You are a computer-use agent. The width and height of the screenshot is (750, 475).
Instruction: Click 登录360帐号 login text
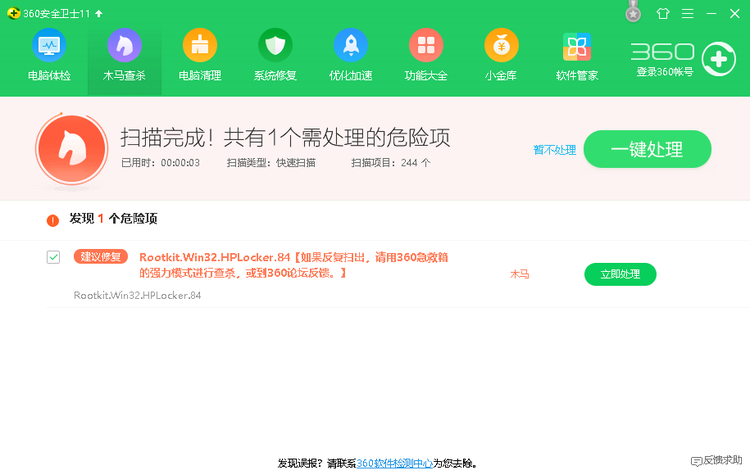[664, 72]
